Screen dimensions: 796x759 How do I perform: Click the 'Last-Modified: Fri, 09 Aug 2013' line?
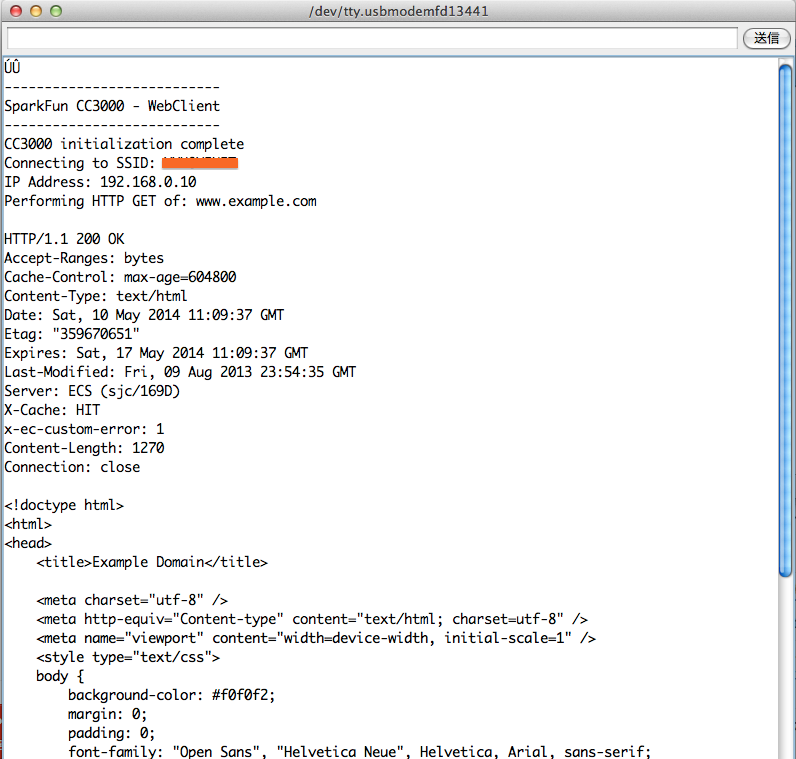tap(180, 372)
